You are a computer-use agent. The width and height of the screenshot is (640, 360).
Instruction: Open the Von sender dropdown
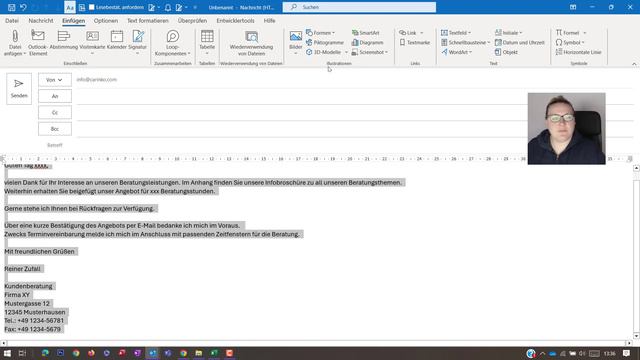click(x=55, y=80)
